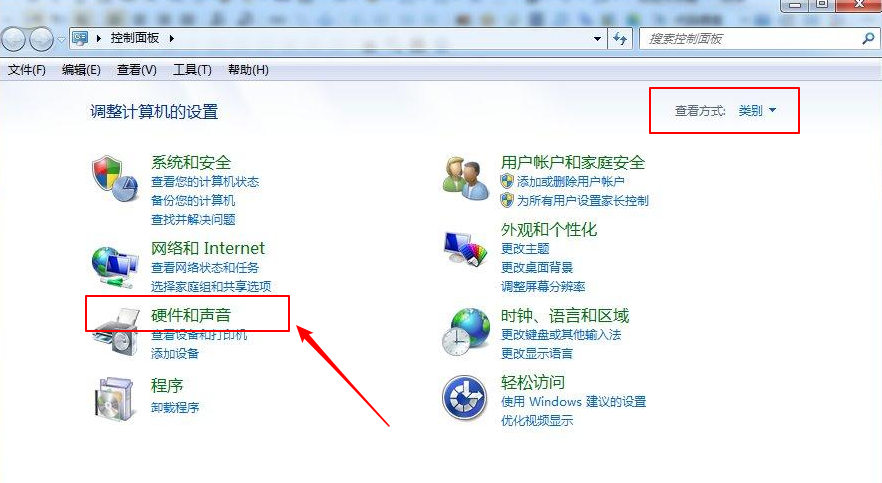Click in the 搜索控制面板 search field
The width and height of the screenshot is (882, 483).
(x=752, y=39)
